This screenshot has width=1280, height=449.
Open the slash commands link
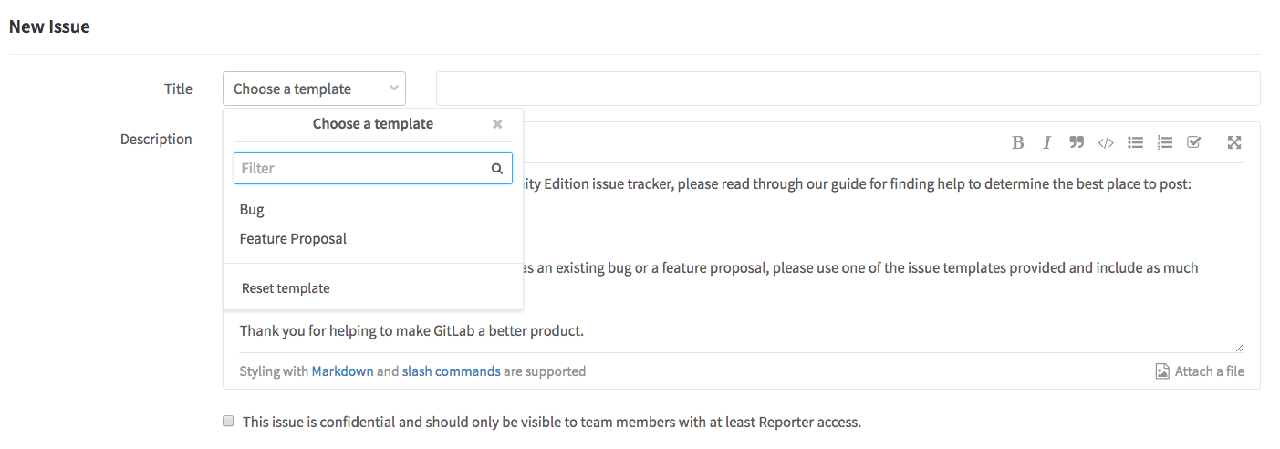(x=451, y=371)
